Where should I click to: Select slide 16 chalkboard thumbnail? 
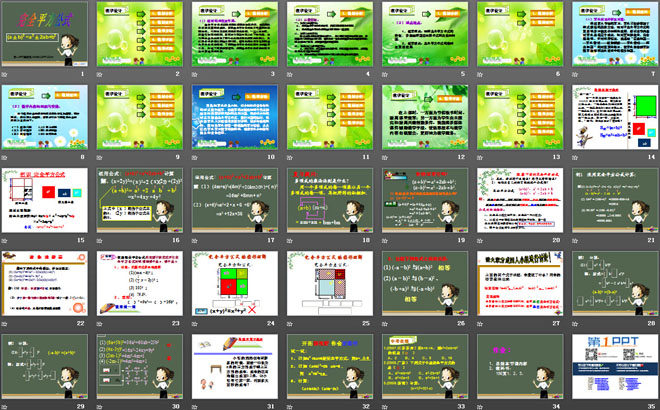click(x=140, y=200)
